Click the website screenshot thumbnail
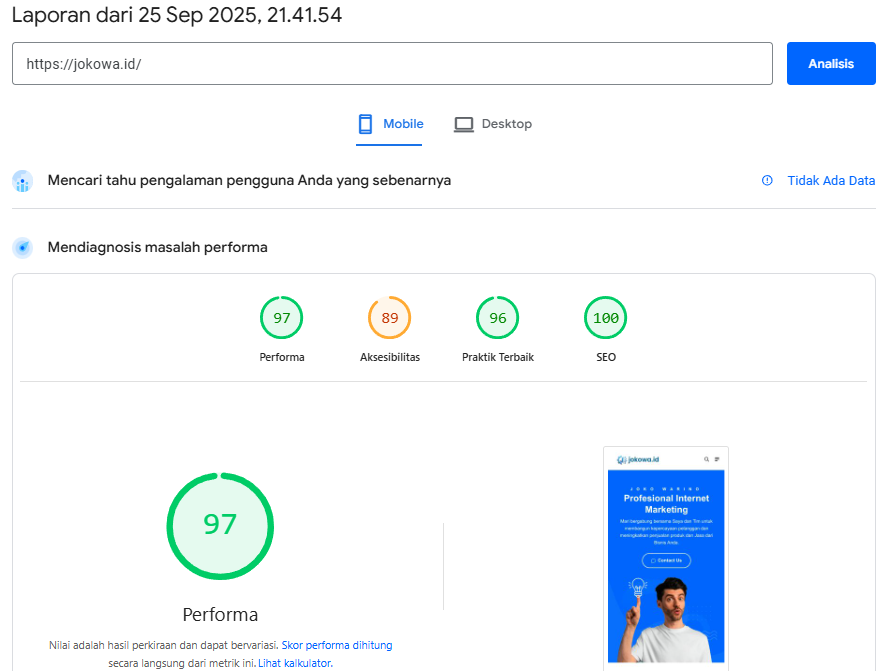883x671 pixels. [x=666, y=560]
